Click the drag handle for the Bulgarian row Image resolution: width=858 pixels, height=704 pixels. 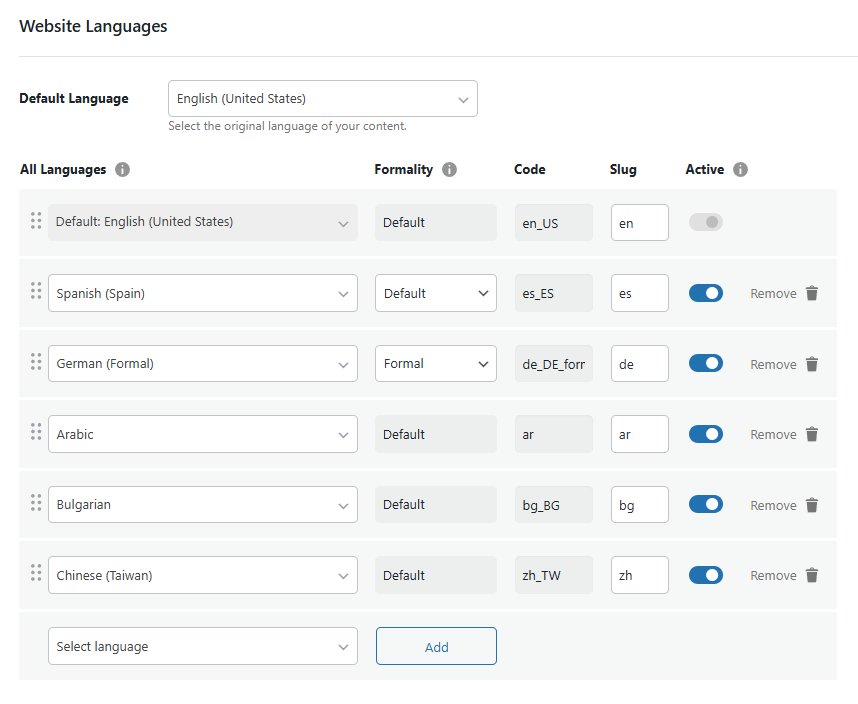coord(36,502)
